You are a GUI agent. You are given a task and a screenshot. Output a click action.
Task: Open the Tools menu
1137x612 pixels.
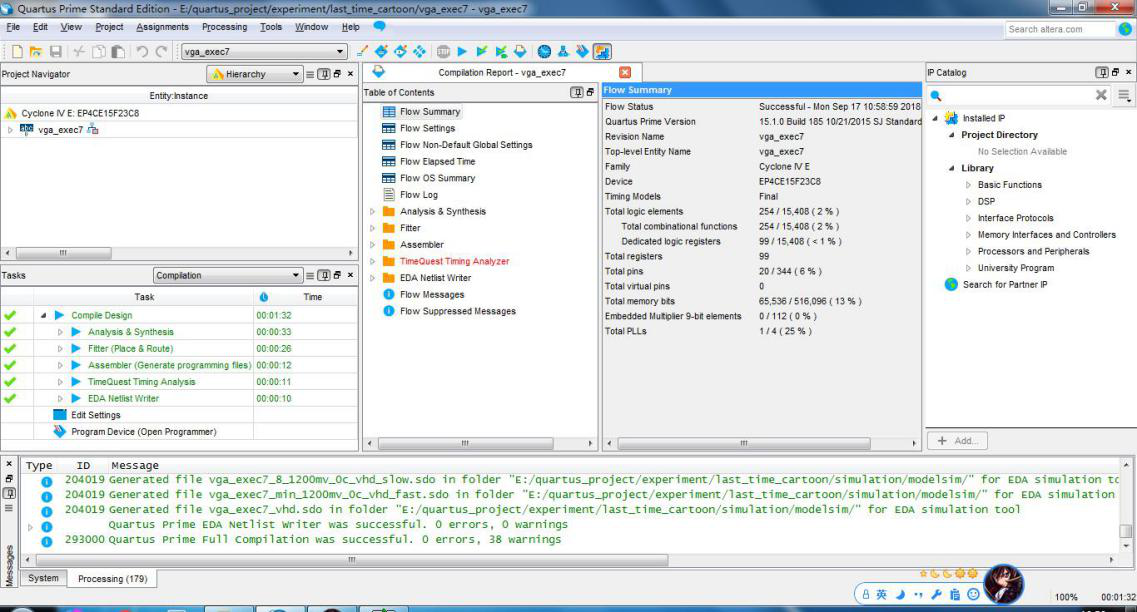(271, 27)
